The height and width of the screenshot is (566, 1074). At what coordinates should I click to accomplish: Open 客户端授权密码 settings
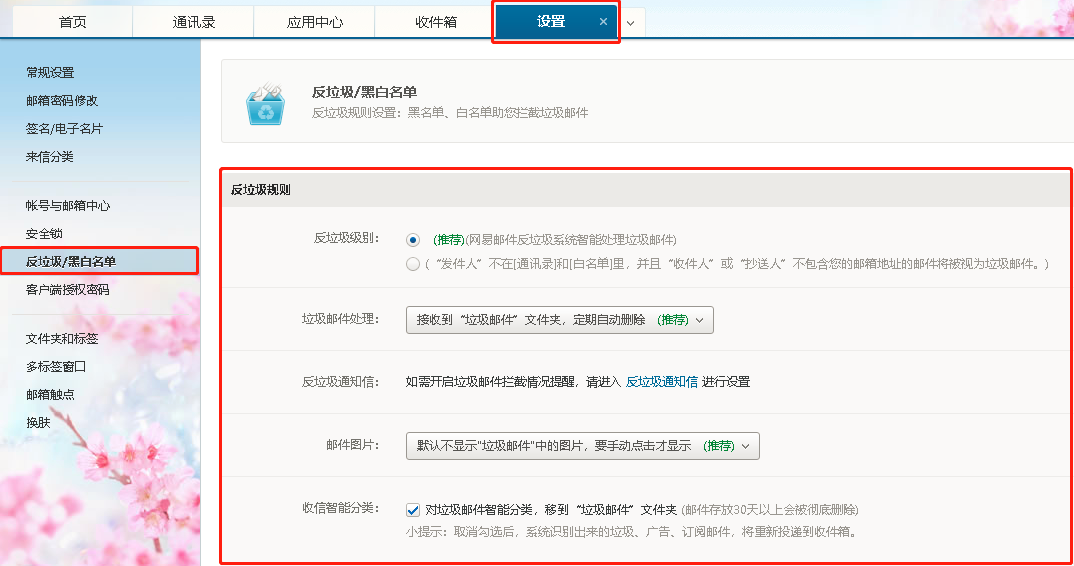67,290
